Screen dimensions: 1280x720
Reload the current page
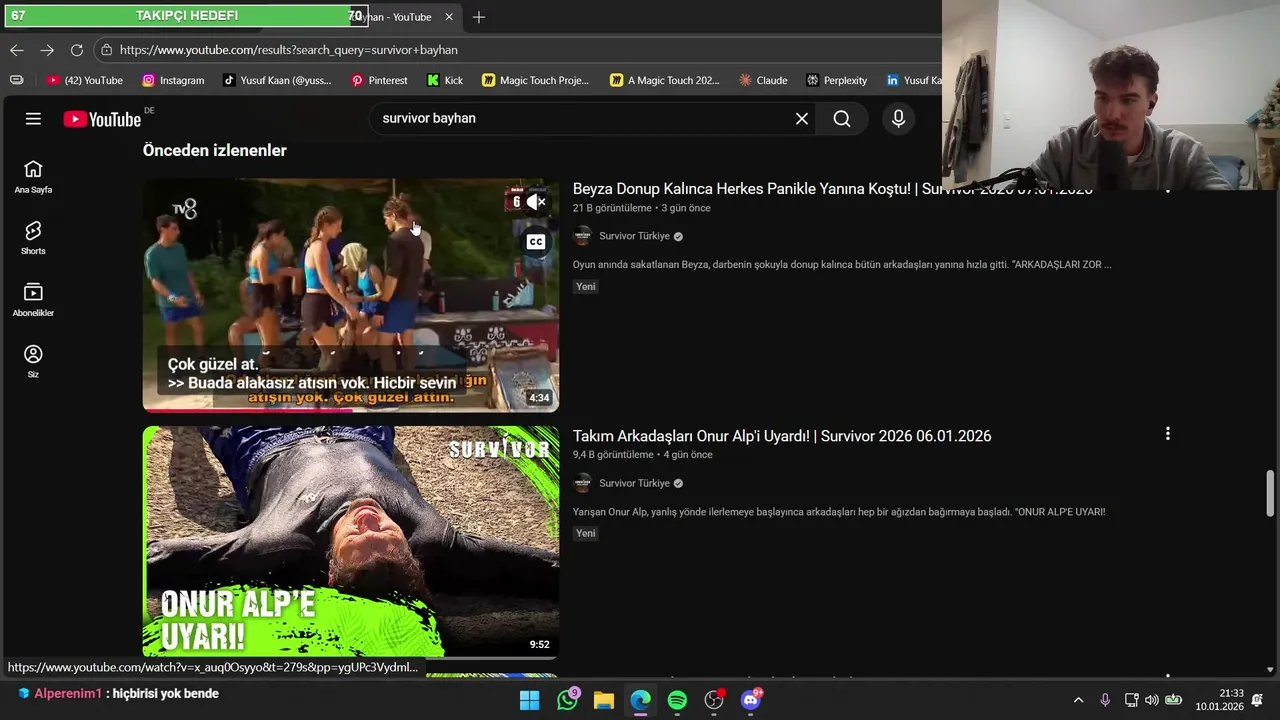tap(77, 50)
